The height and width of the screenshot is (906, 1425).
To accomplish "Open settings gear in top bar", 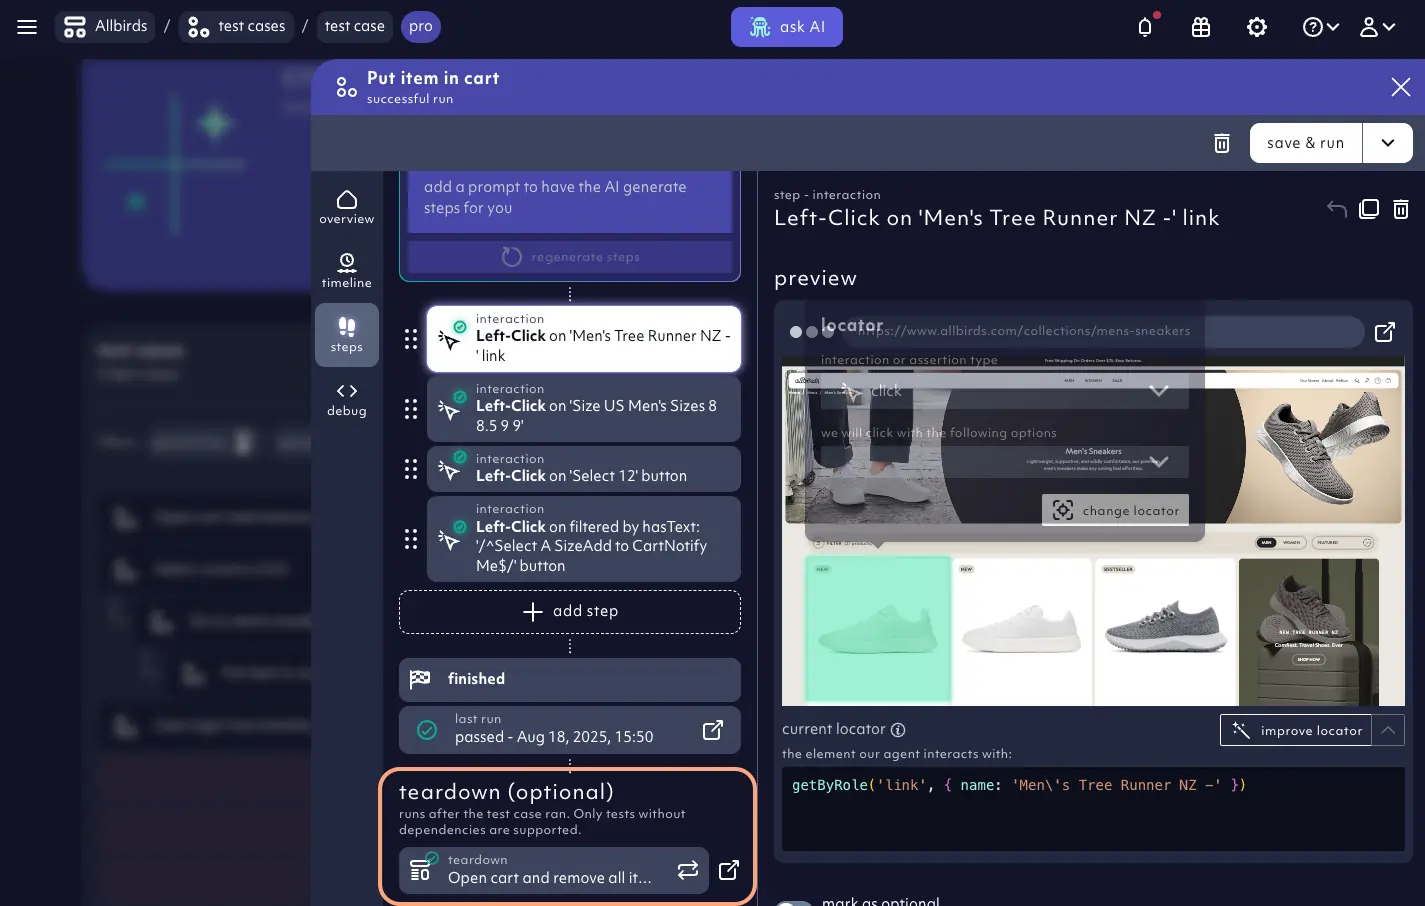I will [x=1257, y=27].
